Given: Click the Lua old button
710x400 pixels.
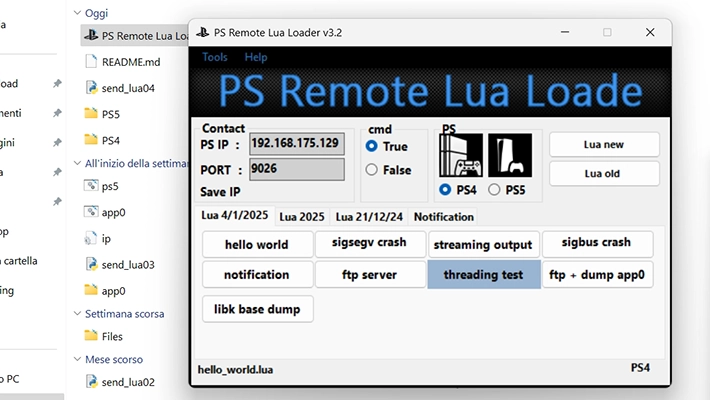Looking at the screenshot, I should pos(604,173).
